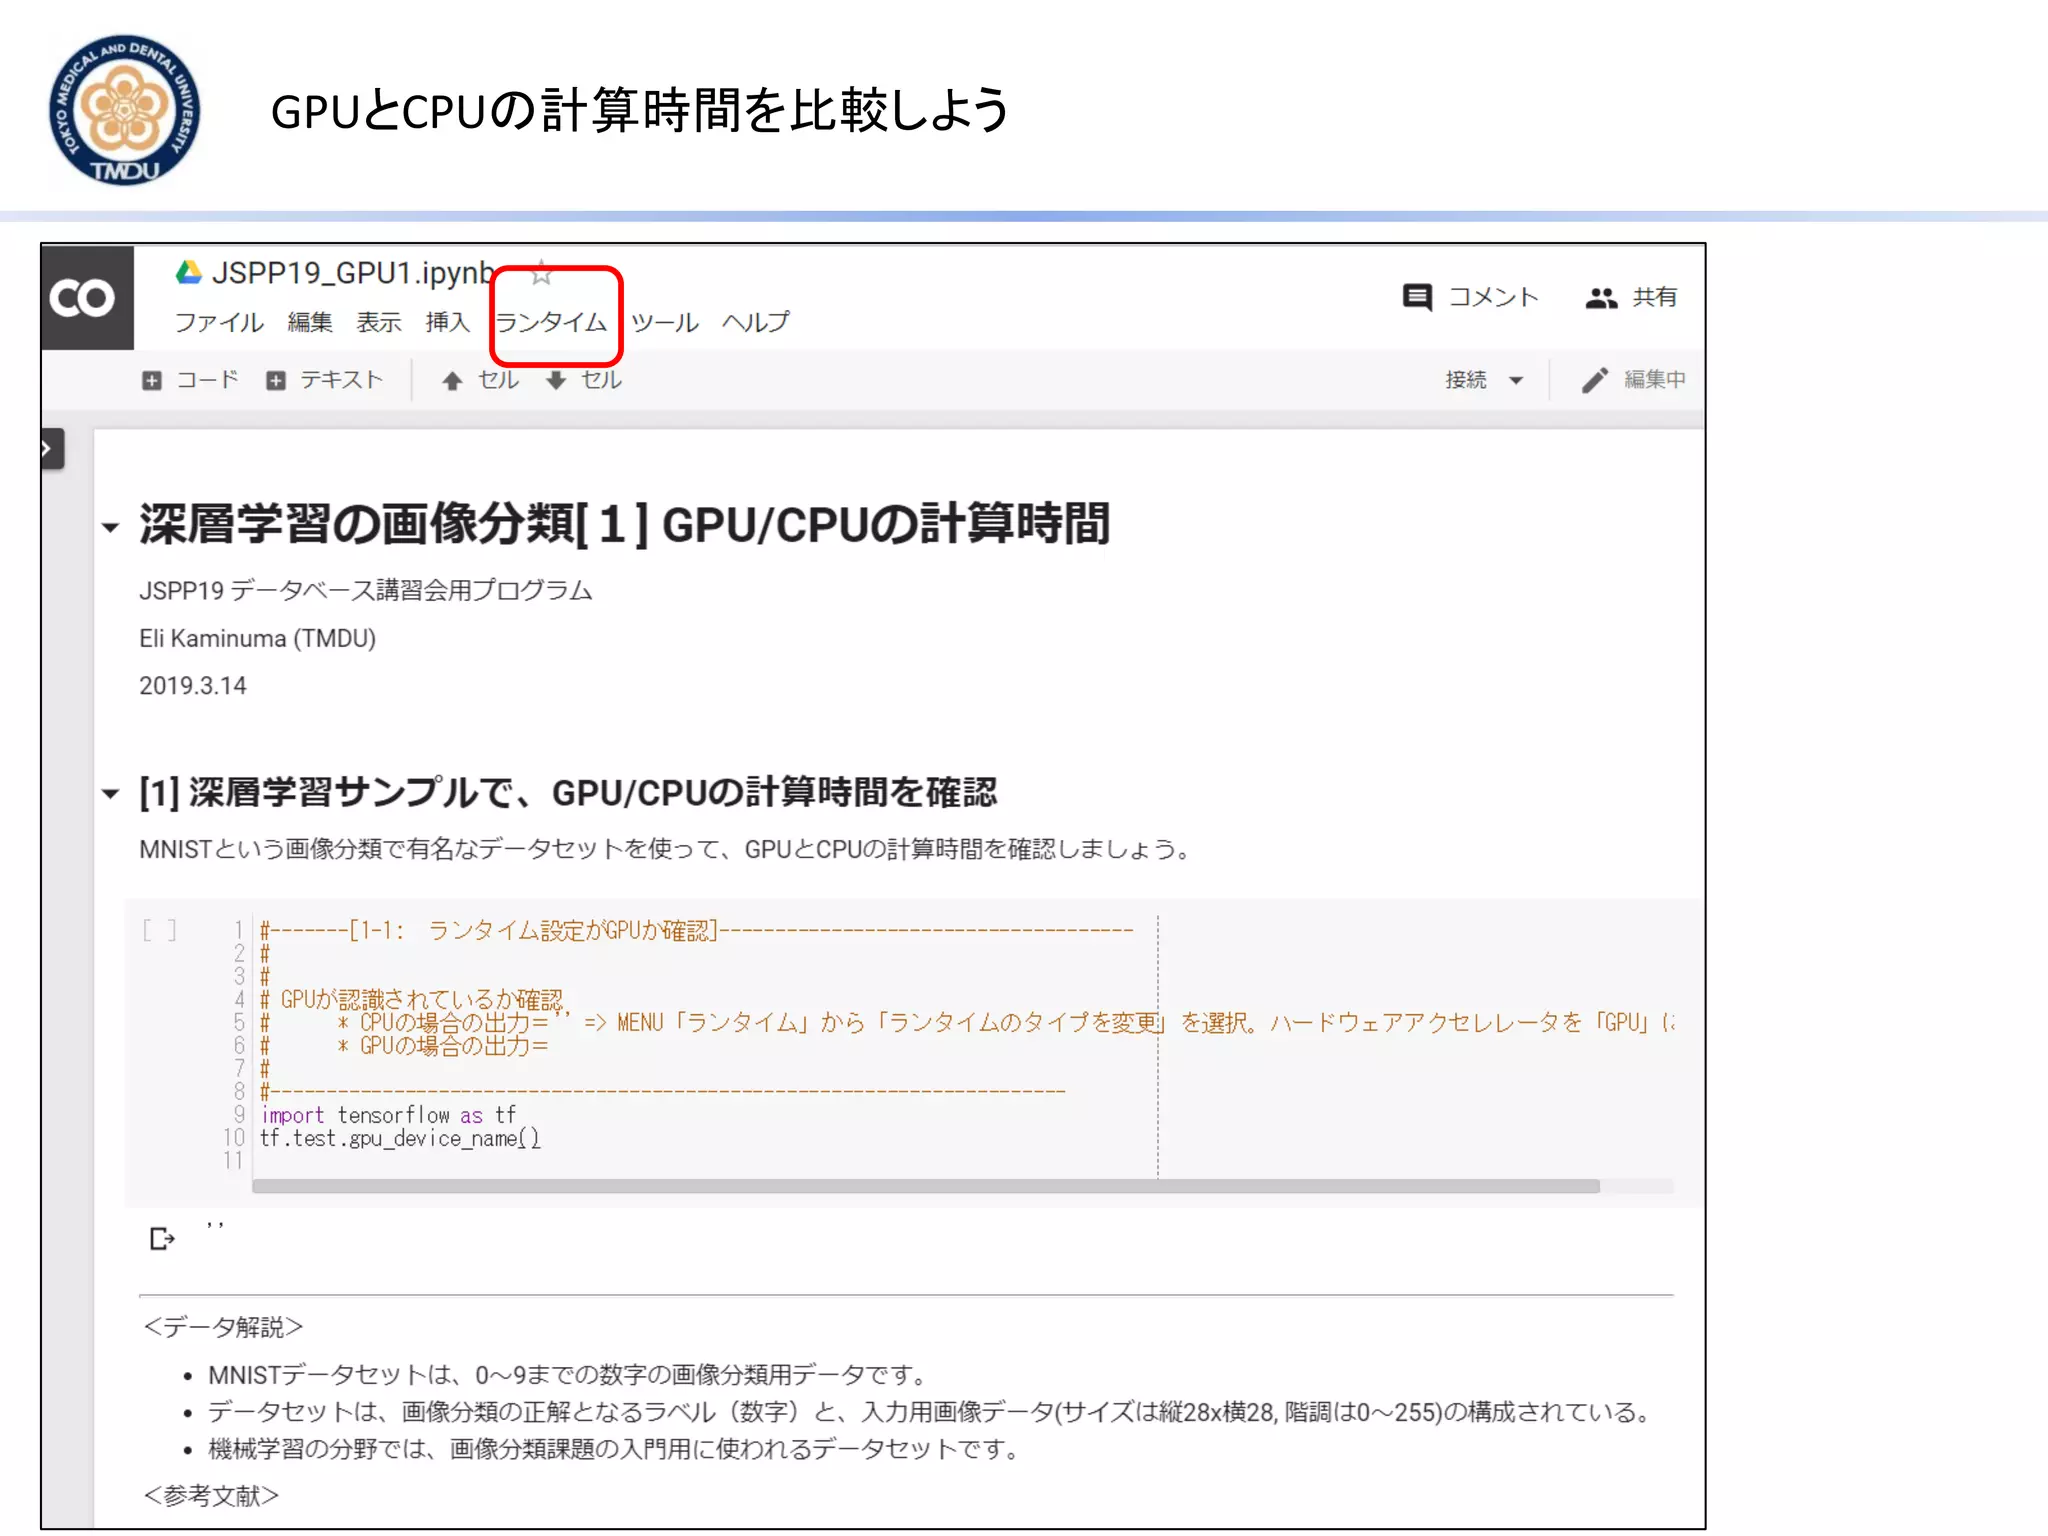Click code line tf.test.gpu_device_name()
The height and width of the screenshot is (1536, 2048).
pos(400,1138)
